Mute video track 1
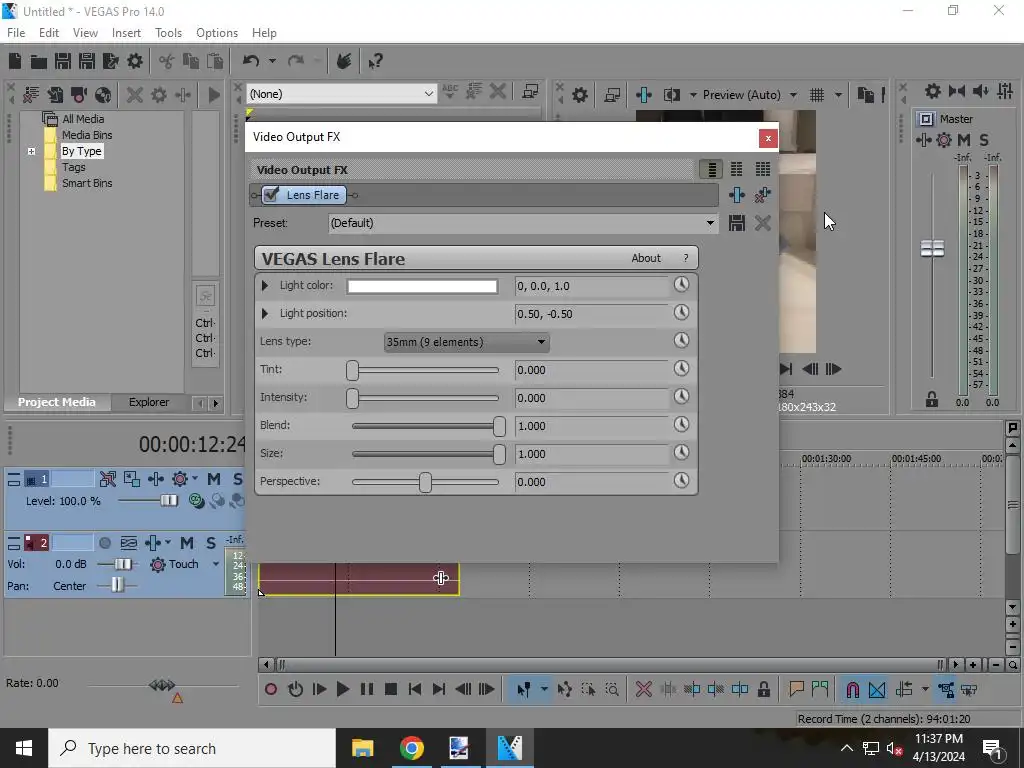Viewport: 1024px width, 768px height. click(x=214, y=479)
